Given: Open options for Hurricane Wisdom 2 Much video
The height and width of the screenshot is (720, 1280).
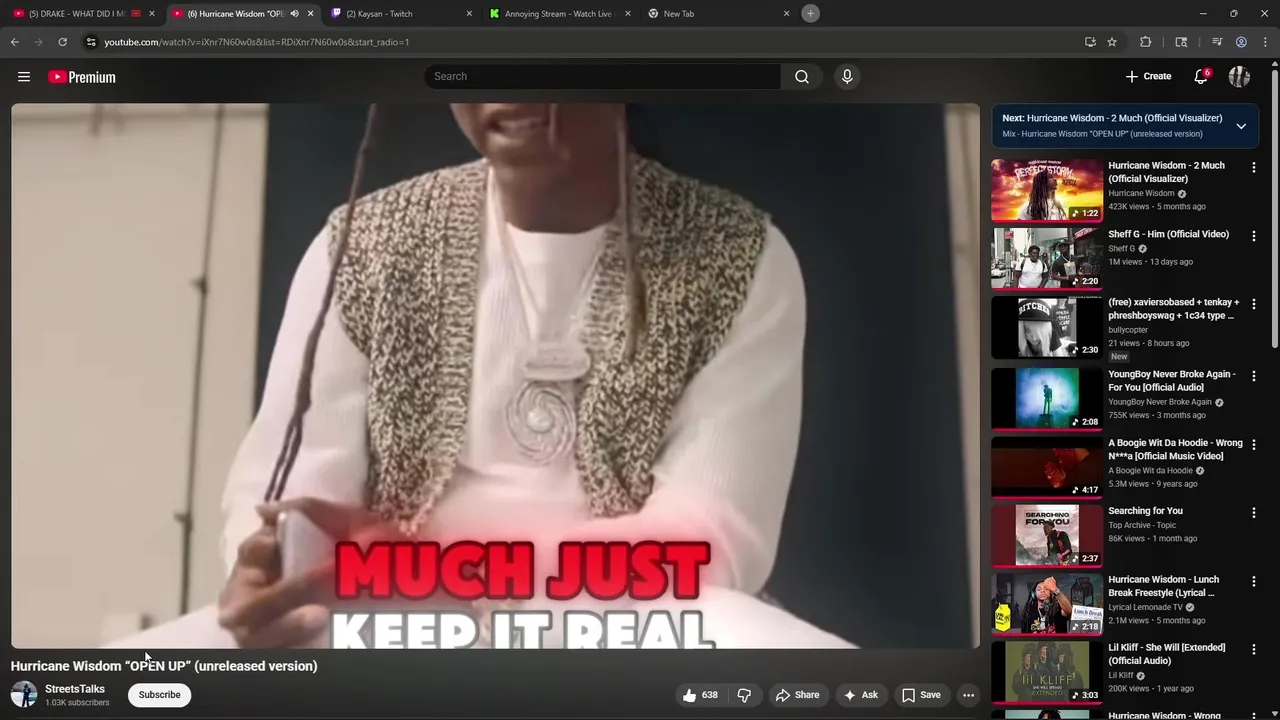Looking at the screenshot, I should coord(1253,168).
